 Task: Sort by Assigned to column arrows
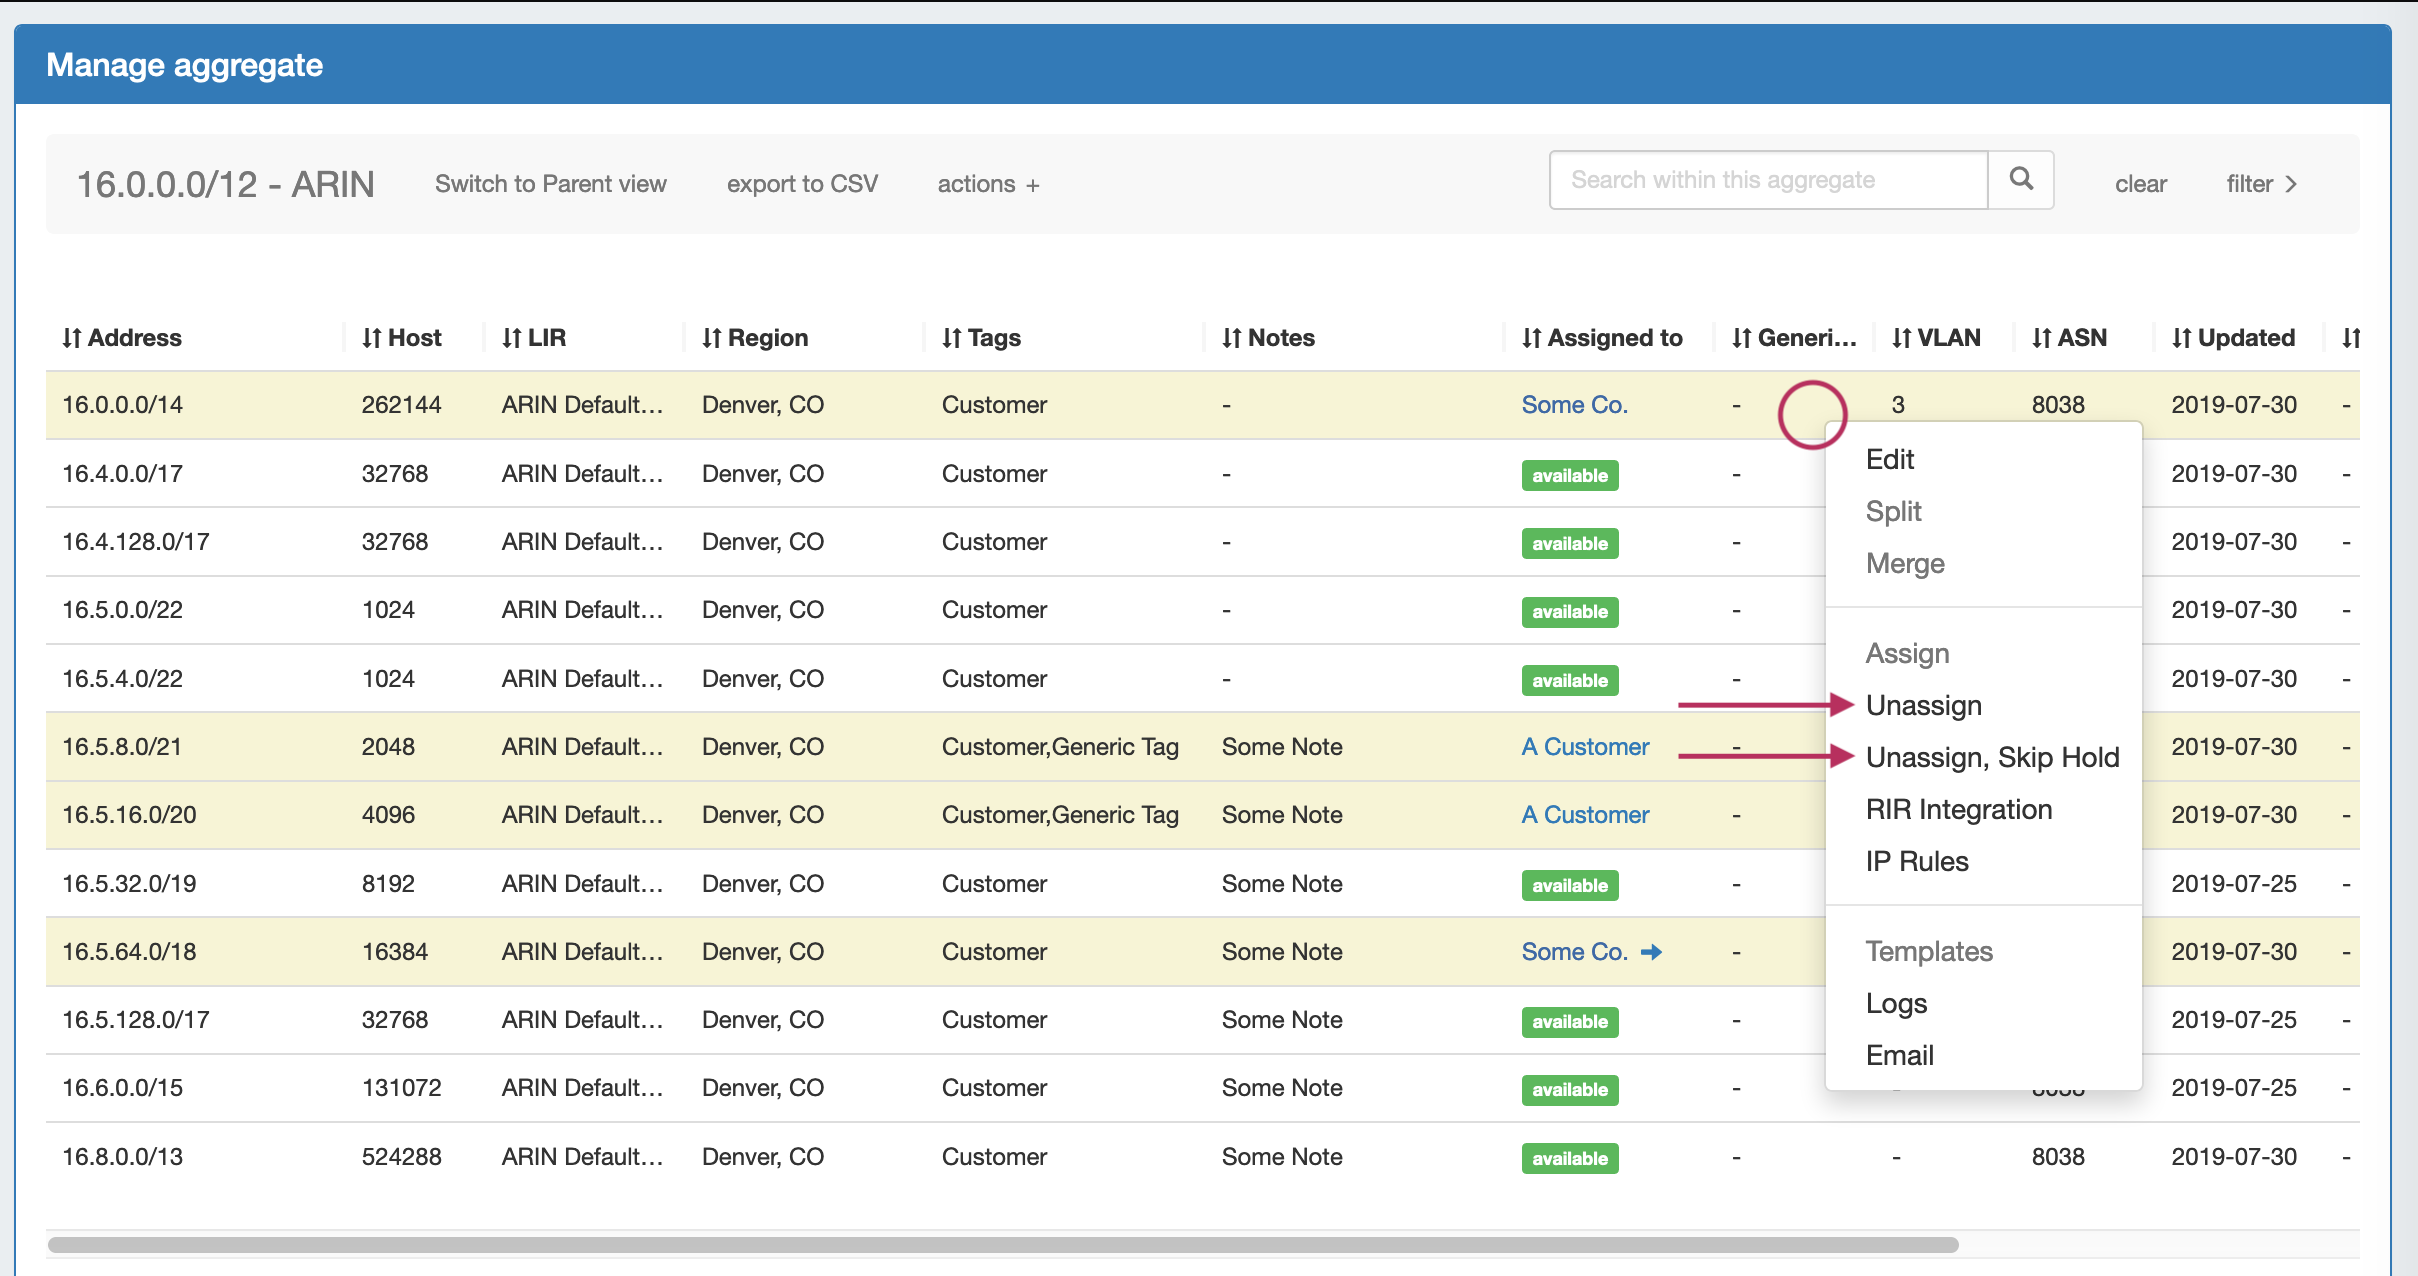pos(1531,338)
